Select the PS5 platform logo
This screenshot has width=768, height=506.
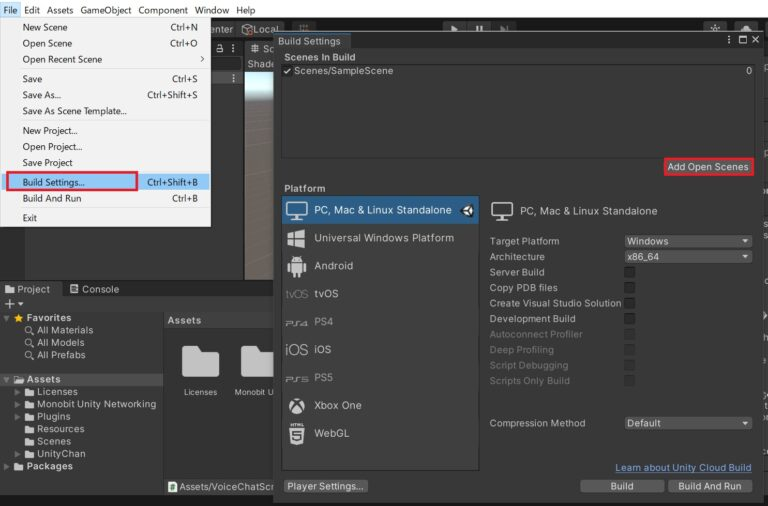click(x=296, y=379)
